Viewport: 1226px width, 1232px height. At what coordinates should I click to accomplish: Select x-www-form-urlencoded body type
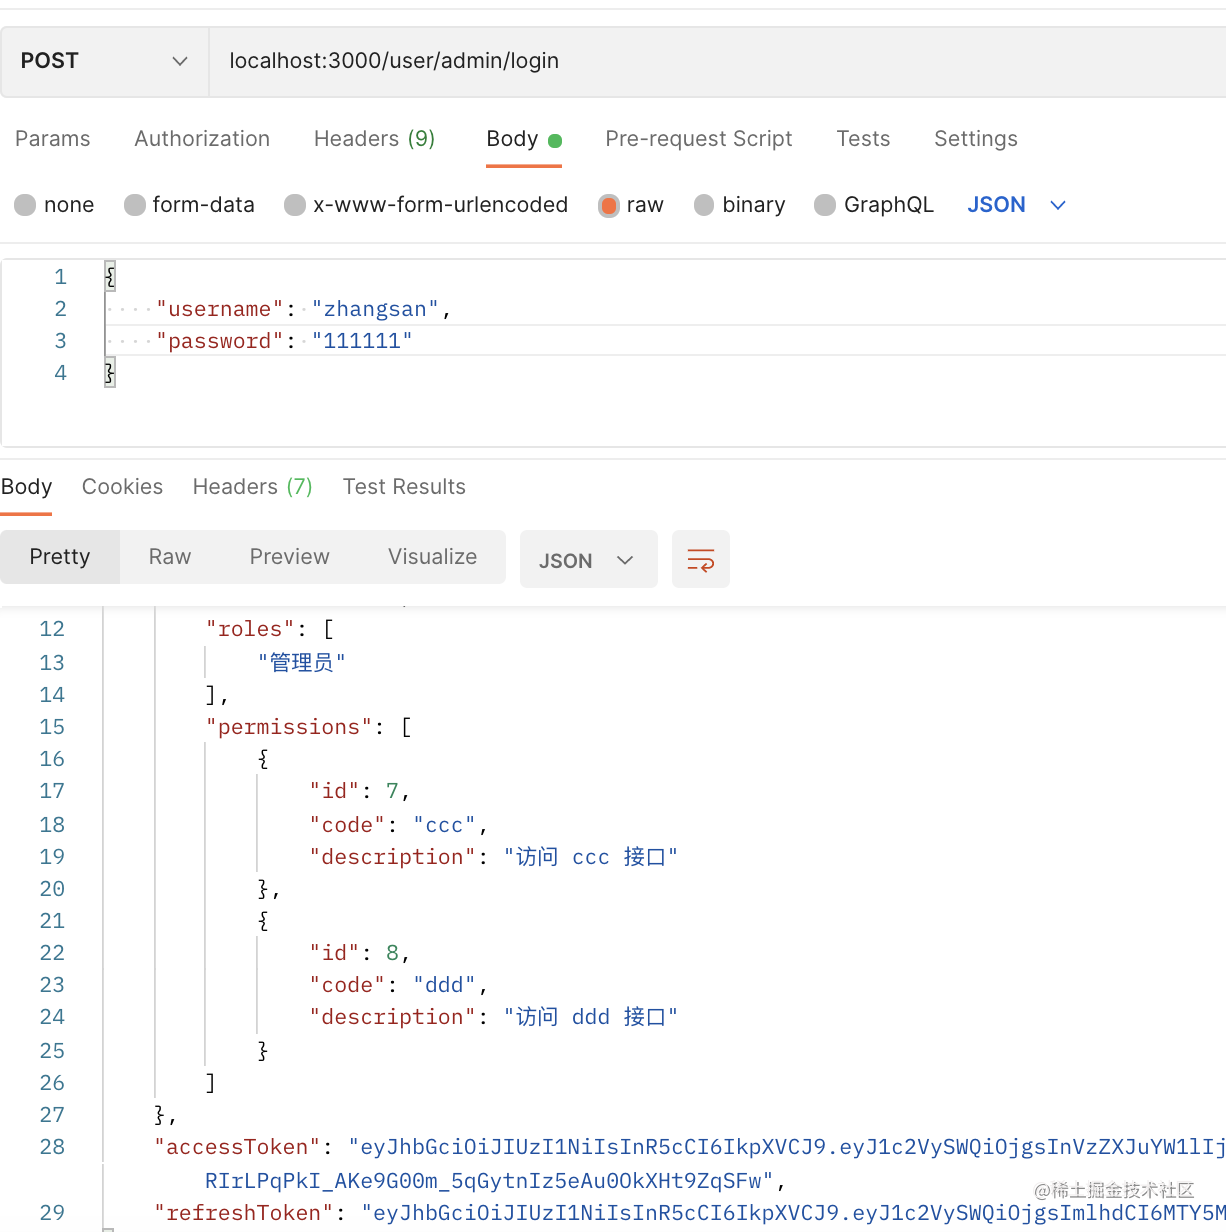click(295, 205)
